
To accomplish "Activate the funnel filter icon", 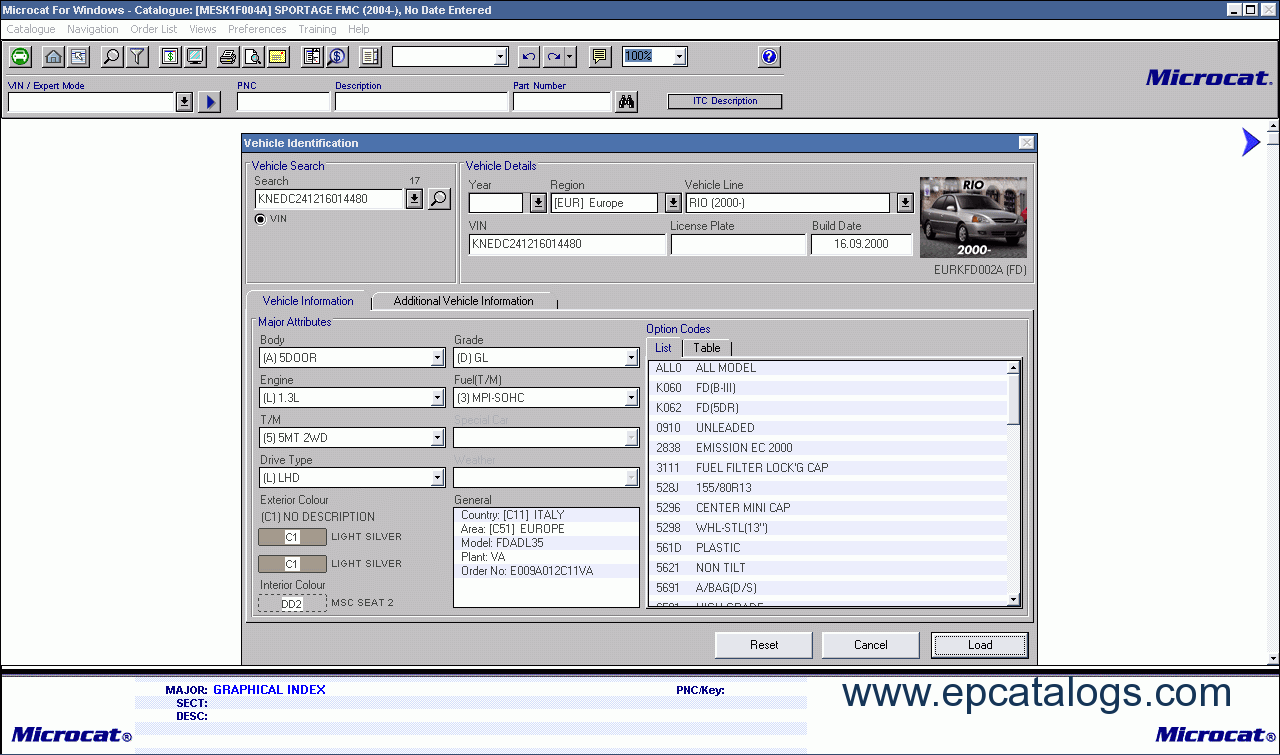I will point(137,57).
